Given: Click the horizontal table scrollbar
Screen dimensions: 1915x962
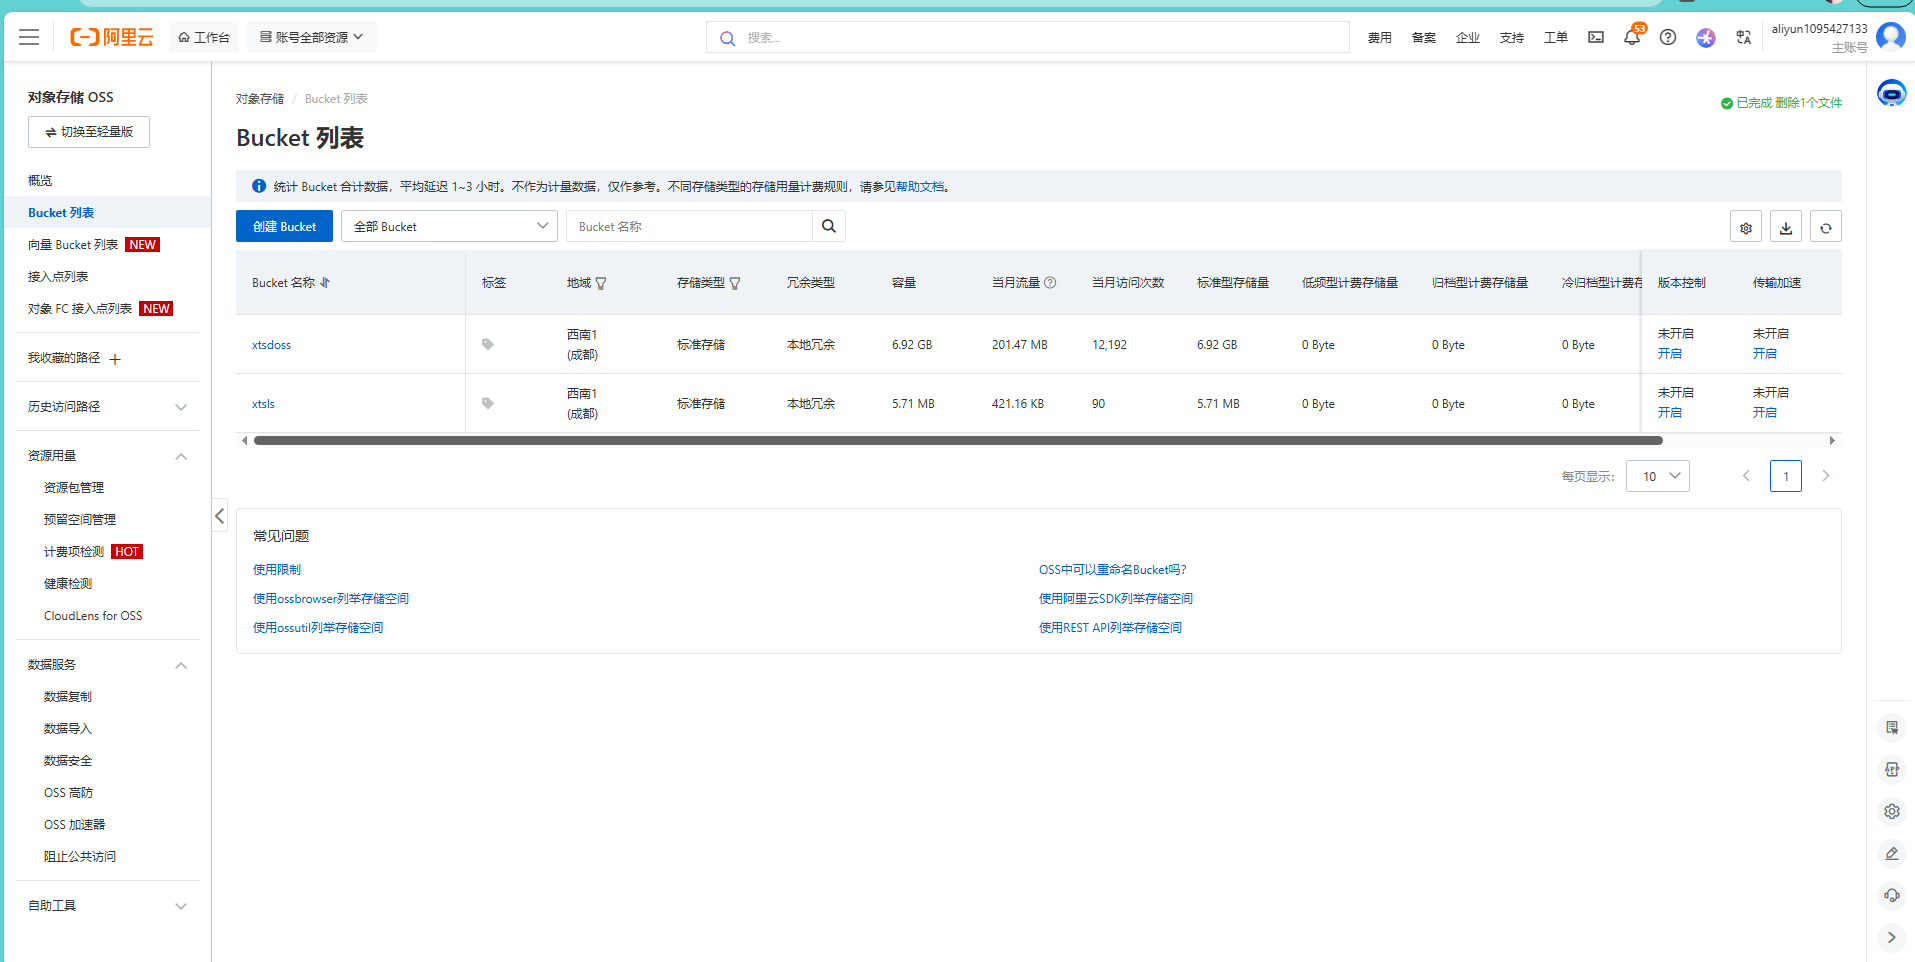Looking at the screenshot, I should 957,440.
